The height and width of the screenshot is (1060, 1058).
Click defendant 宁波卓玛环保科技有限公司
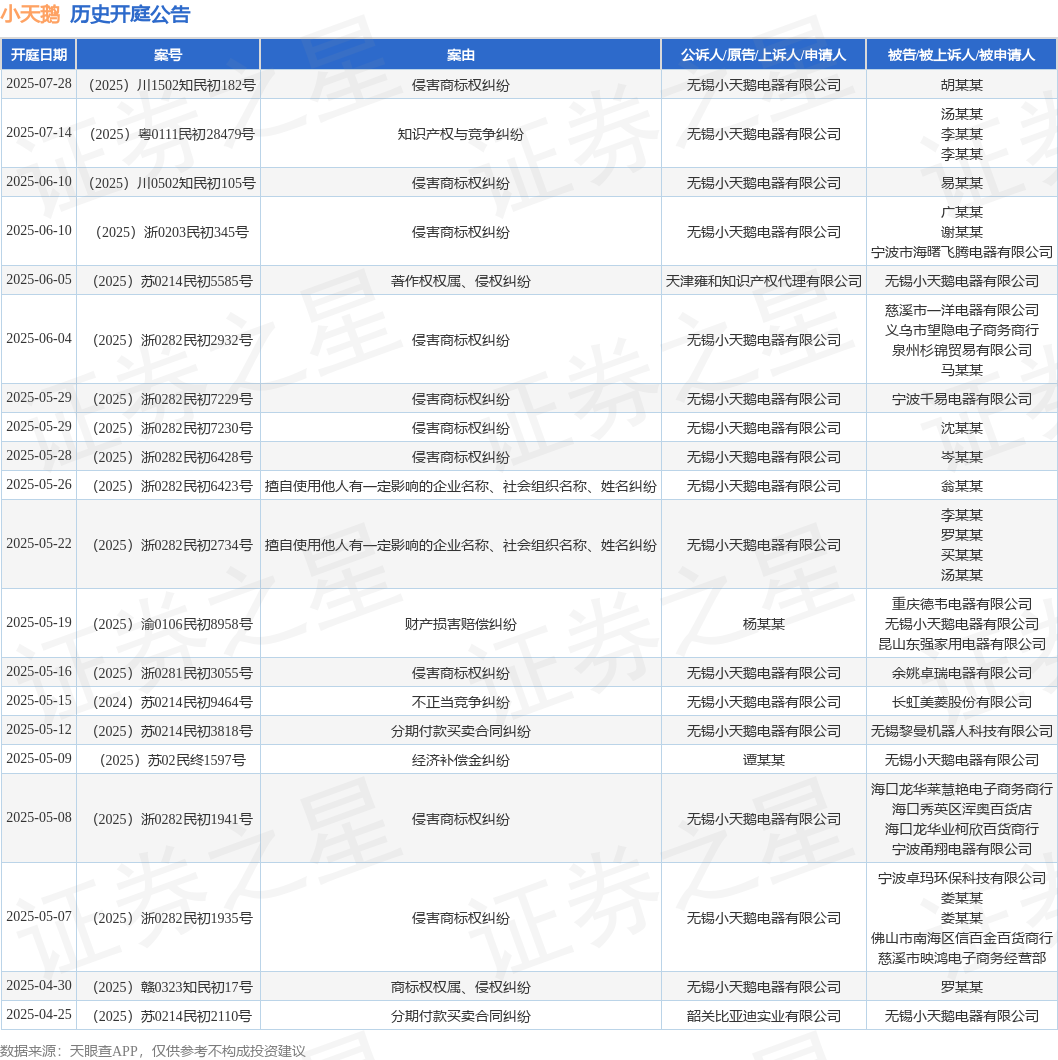click(x=961, y=878)
